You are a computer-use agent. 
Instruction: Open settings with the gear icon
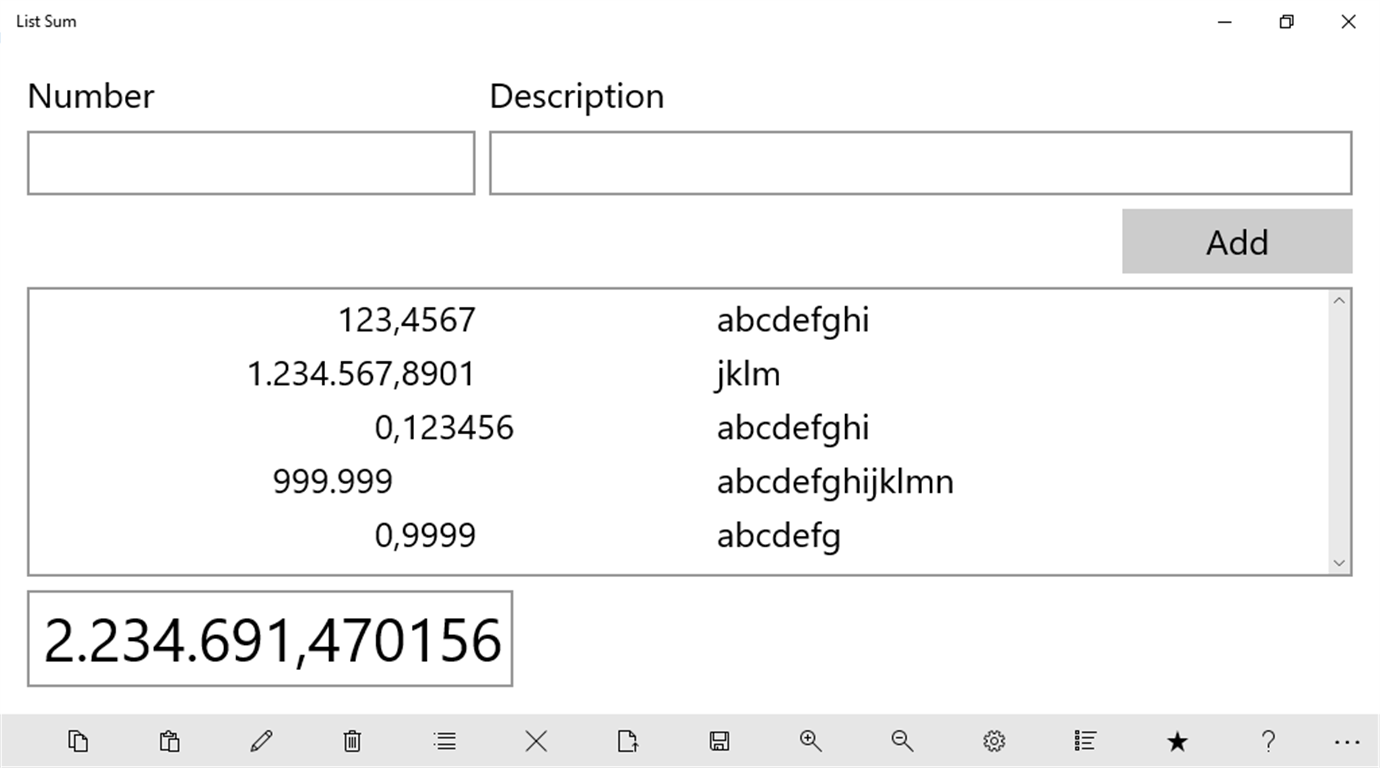993,741
